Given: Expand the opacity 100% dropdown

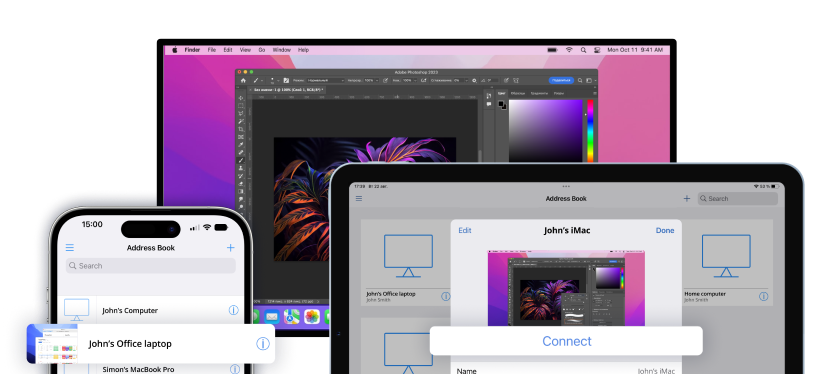Looking at the screenshot, I should coord(371,81).
